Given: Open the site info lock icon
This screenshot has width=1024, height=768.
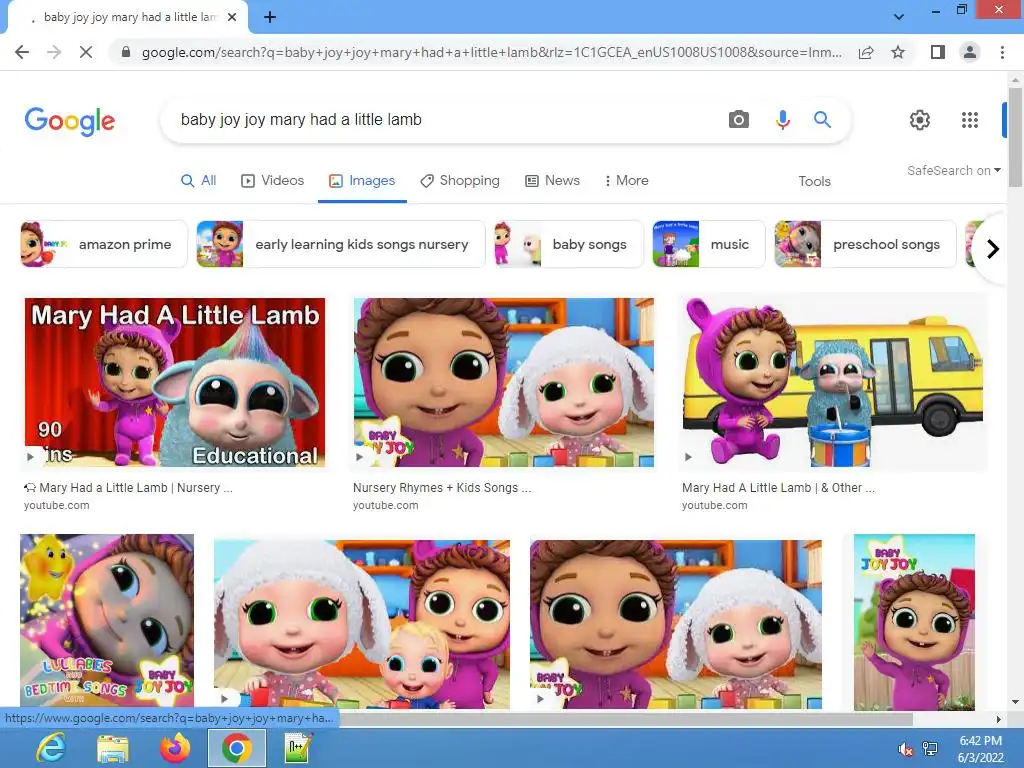Looking at the screenshot, I should (126, 52).
